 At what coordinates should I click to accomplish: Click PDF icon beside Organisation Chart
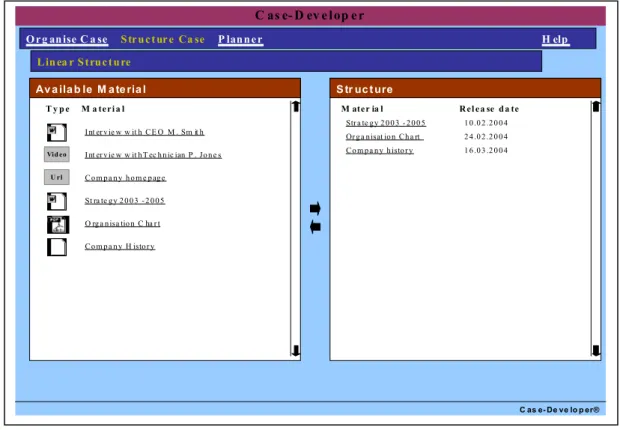[58, 225]
